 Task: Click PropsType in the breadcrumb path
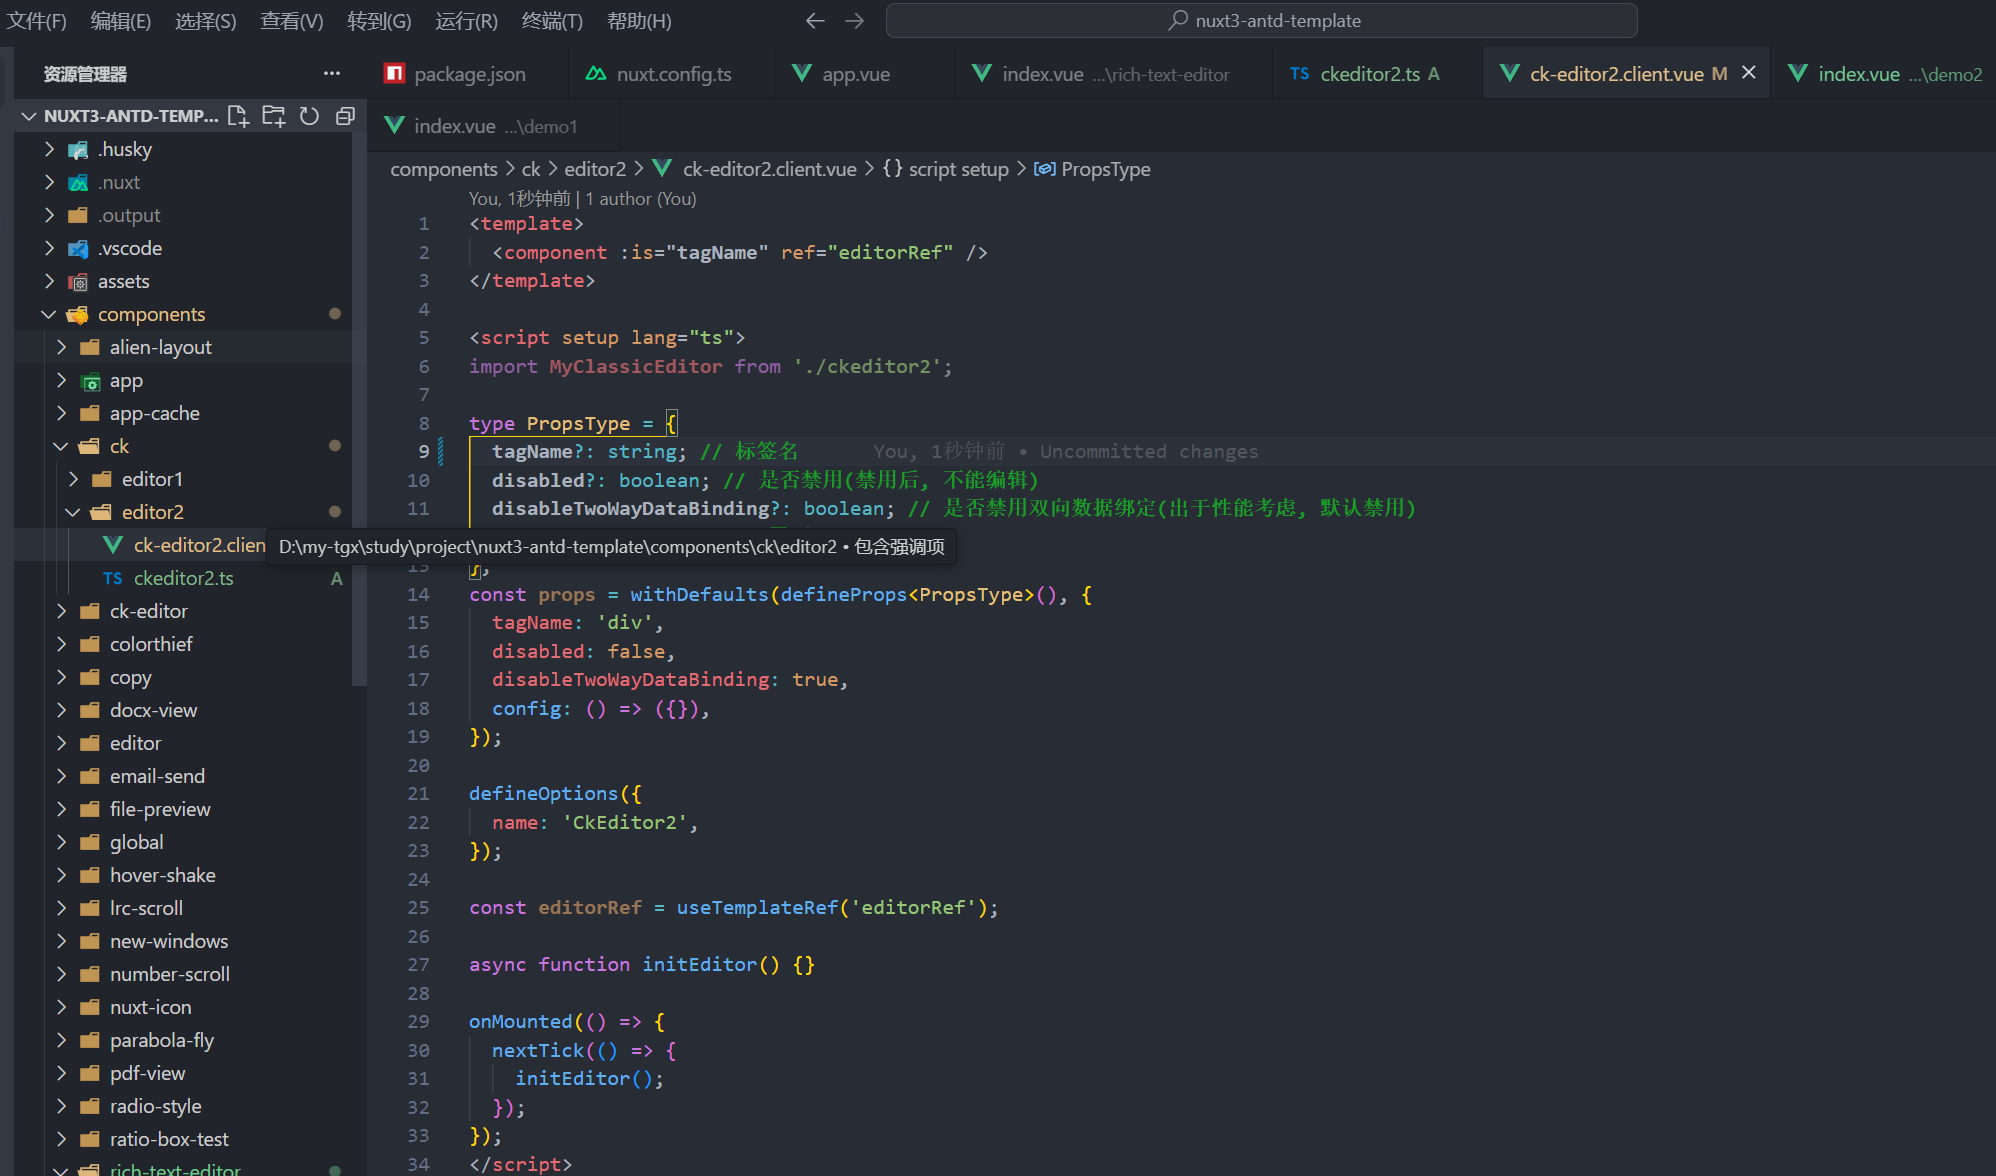coord(1105,169)
